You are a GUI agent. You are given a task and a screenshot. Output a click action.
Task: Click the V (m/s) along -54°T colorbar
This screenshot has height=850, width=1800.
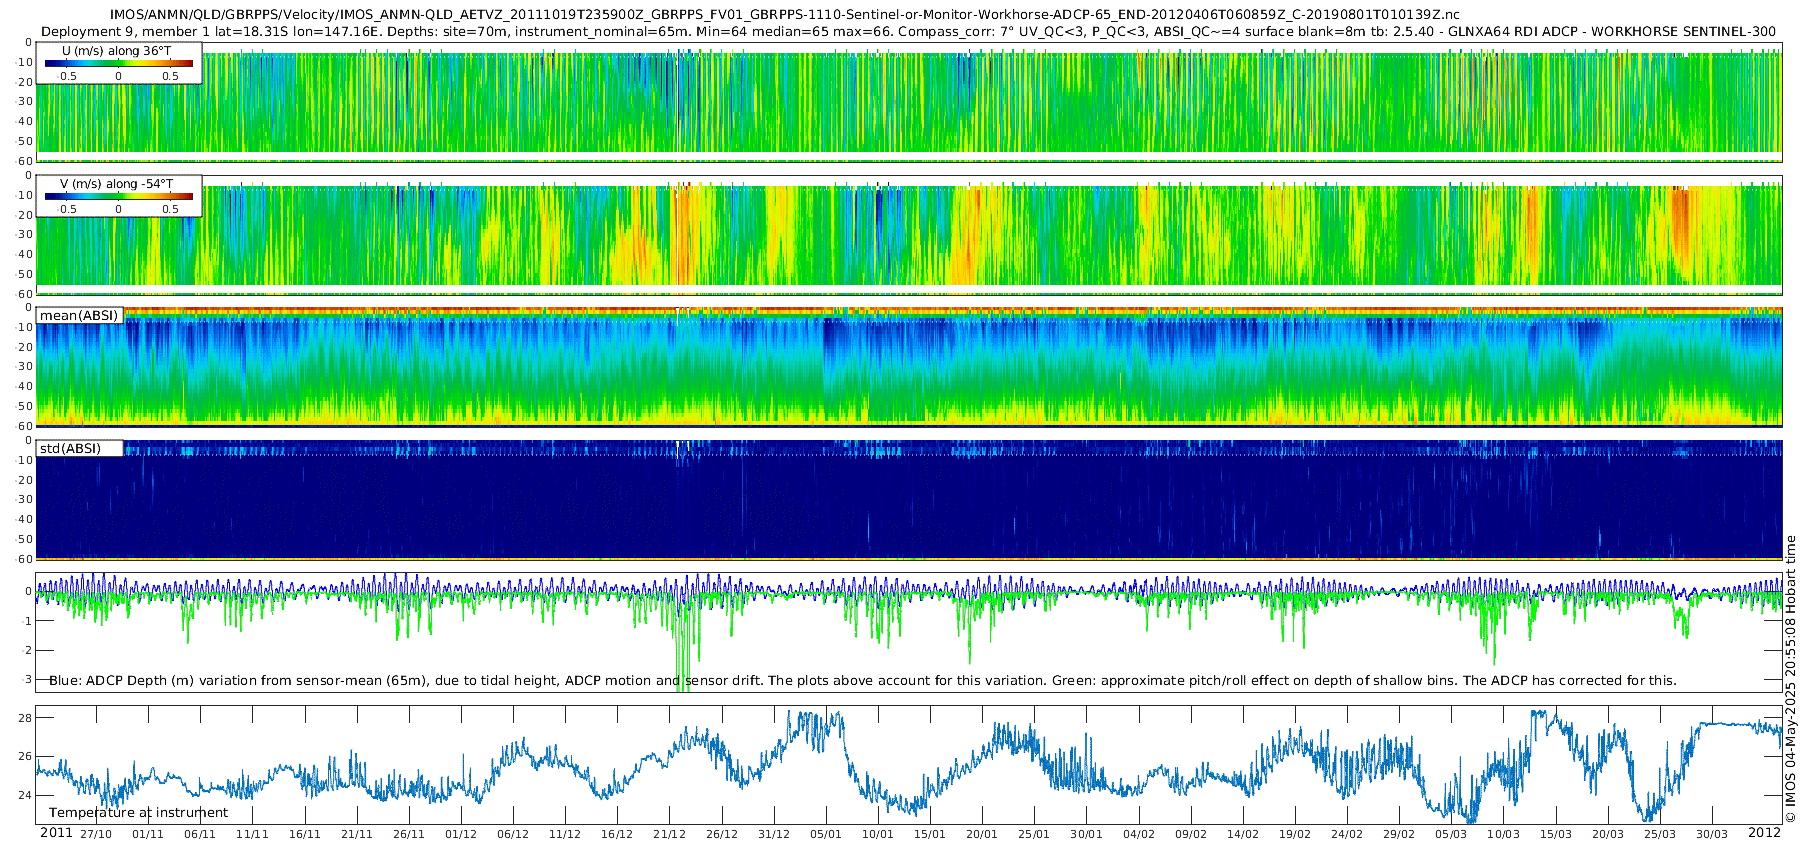119,197
